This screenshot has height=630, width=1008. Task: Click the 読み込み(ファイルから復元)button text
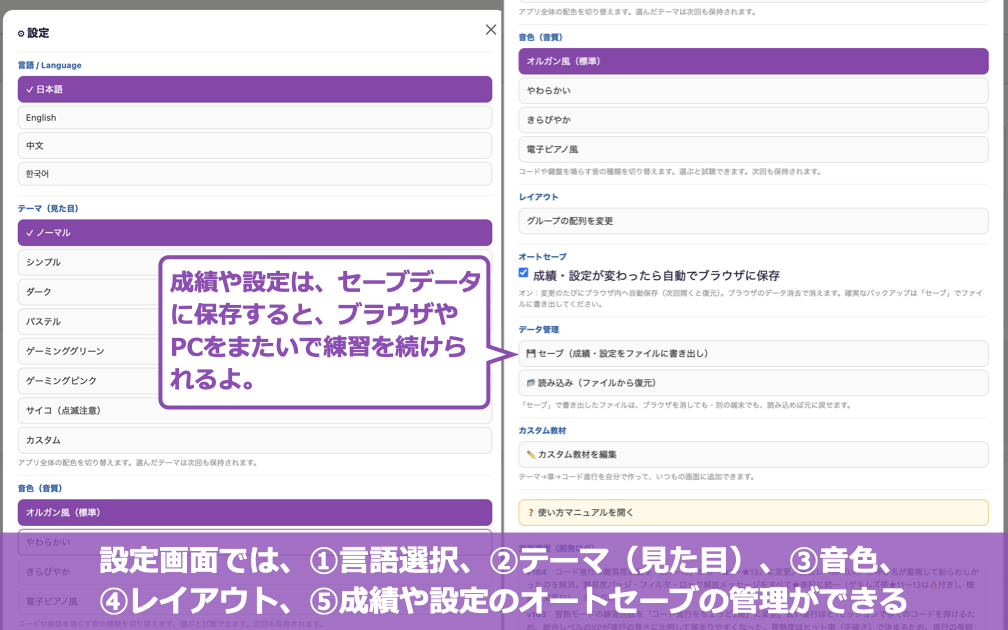tap(597, 383)
